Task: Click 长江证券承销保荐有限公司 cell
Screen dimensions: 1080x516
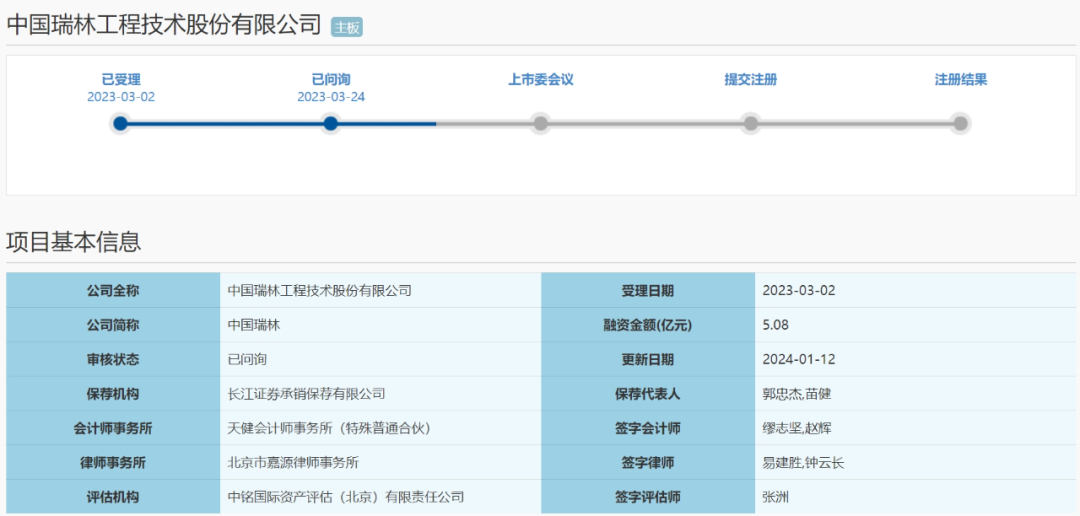Action: pos(380,394)
